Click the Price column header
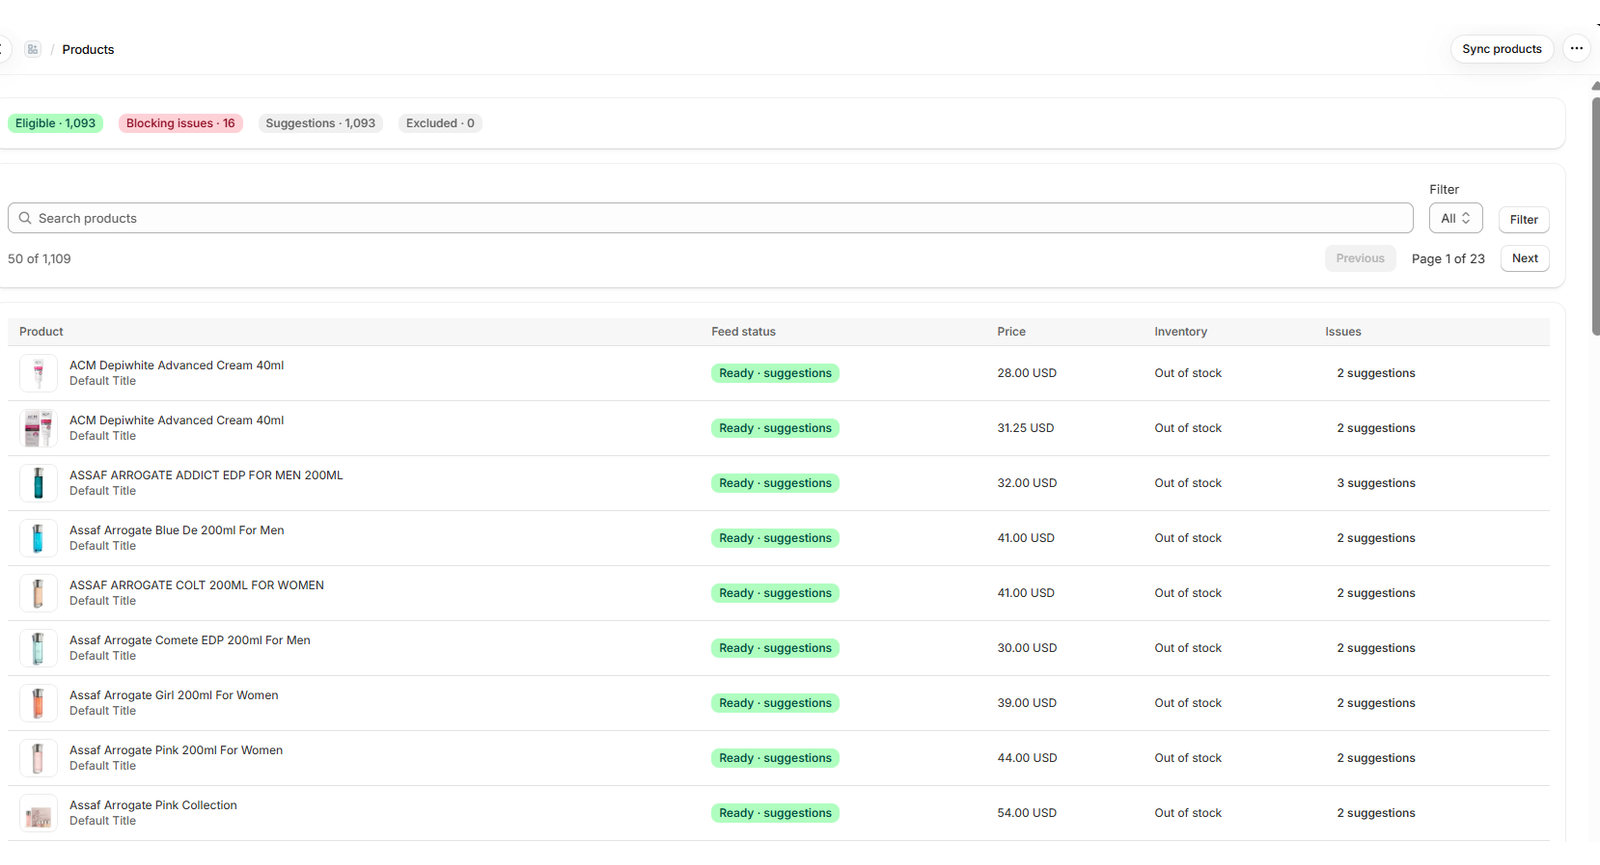Screen dimensions: 1600x865 pyautogui.click(x=1011, y=332)
